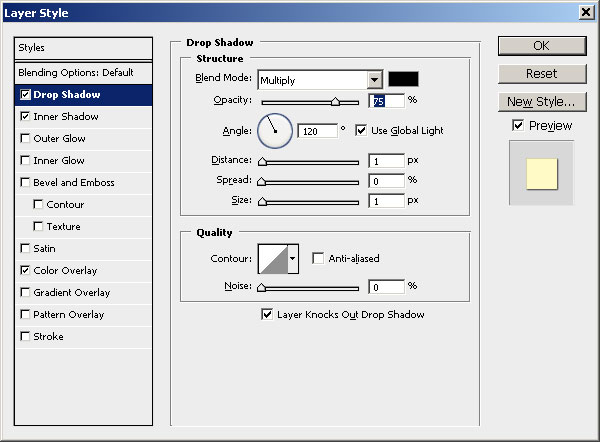Click the Reset button
The height and width of the screenshot is (442, 600).
(542, 73)
